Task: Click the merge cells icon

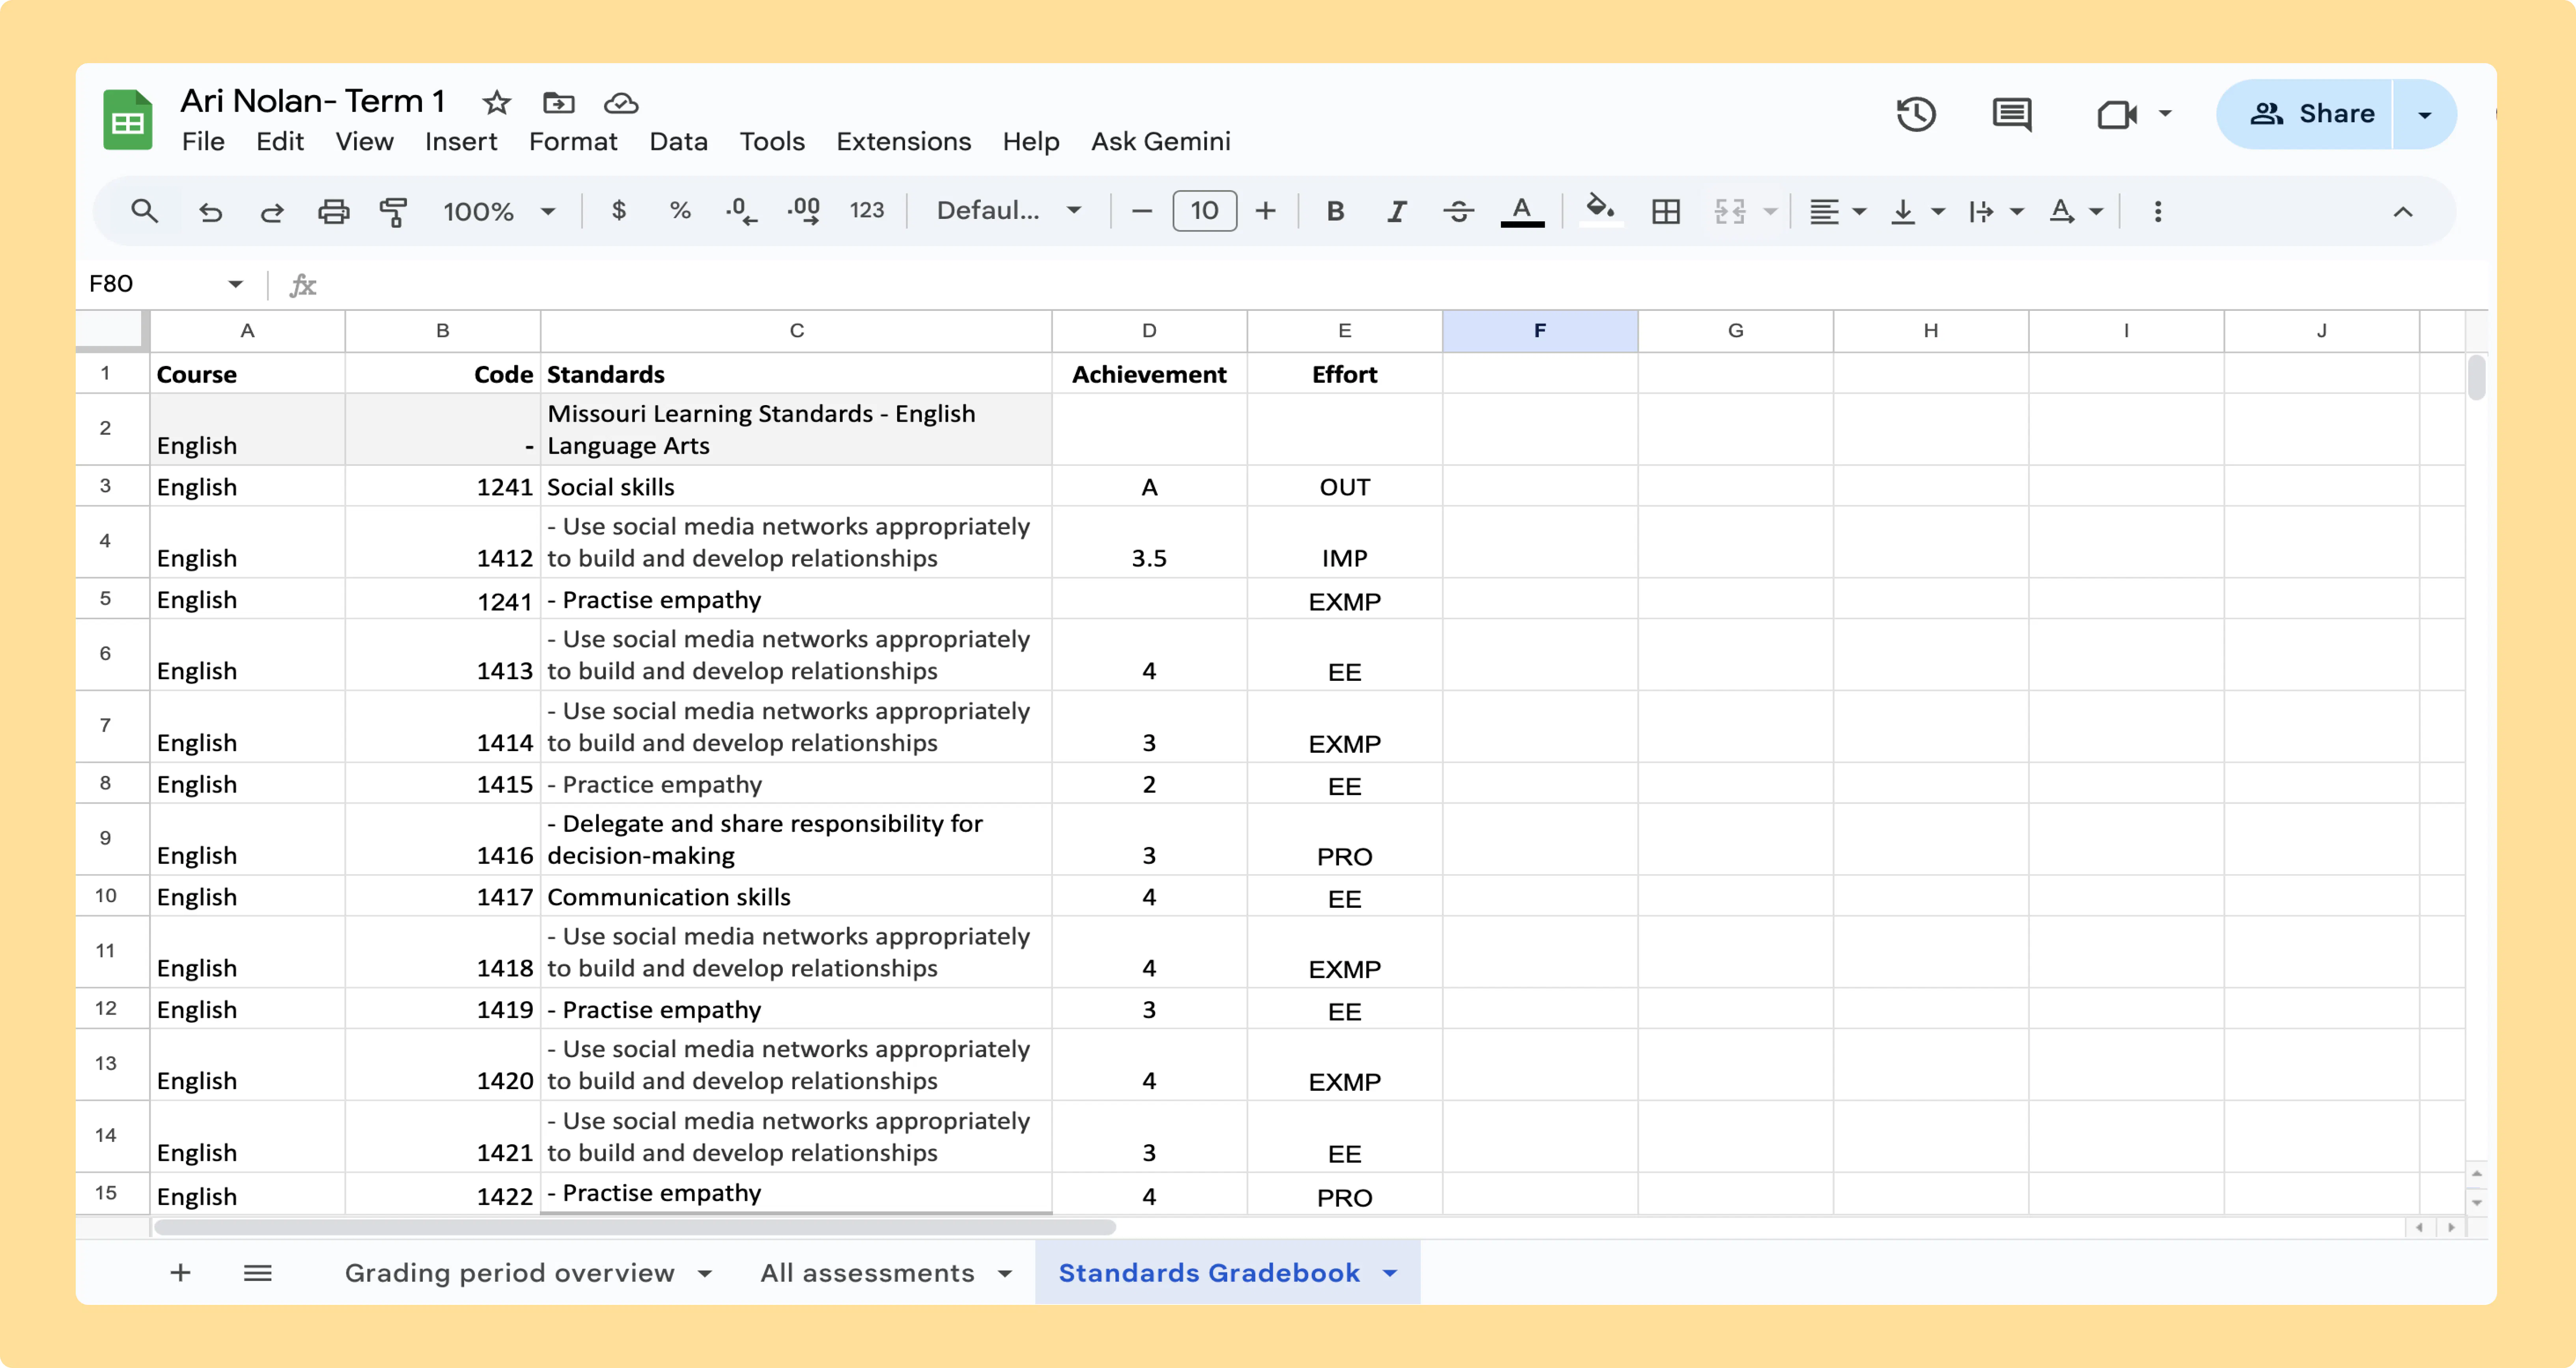Action: click(1730, 211)
